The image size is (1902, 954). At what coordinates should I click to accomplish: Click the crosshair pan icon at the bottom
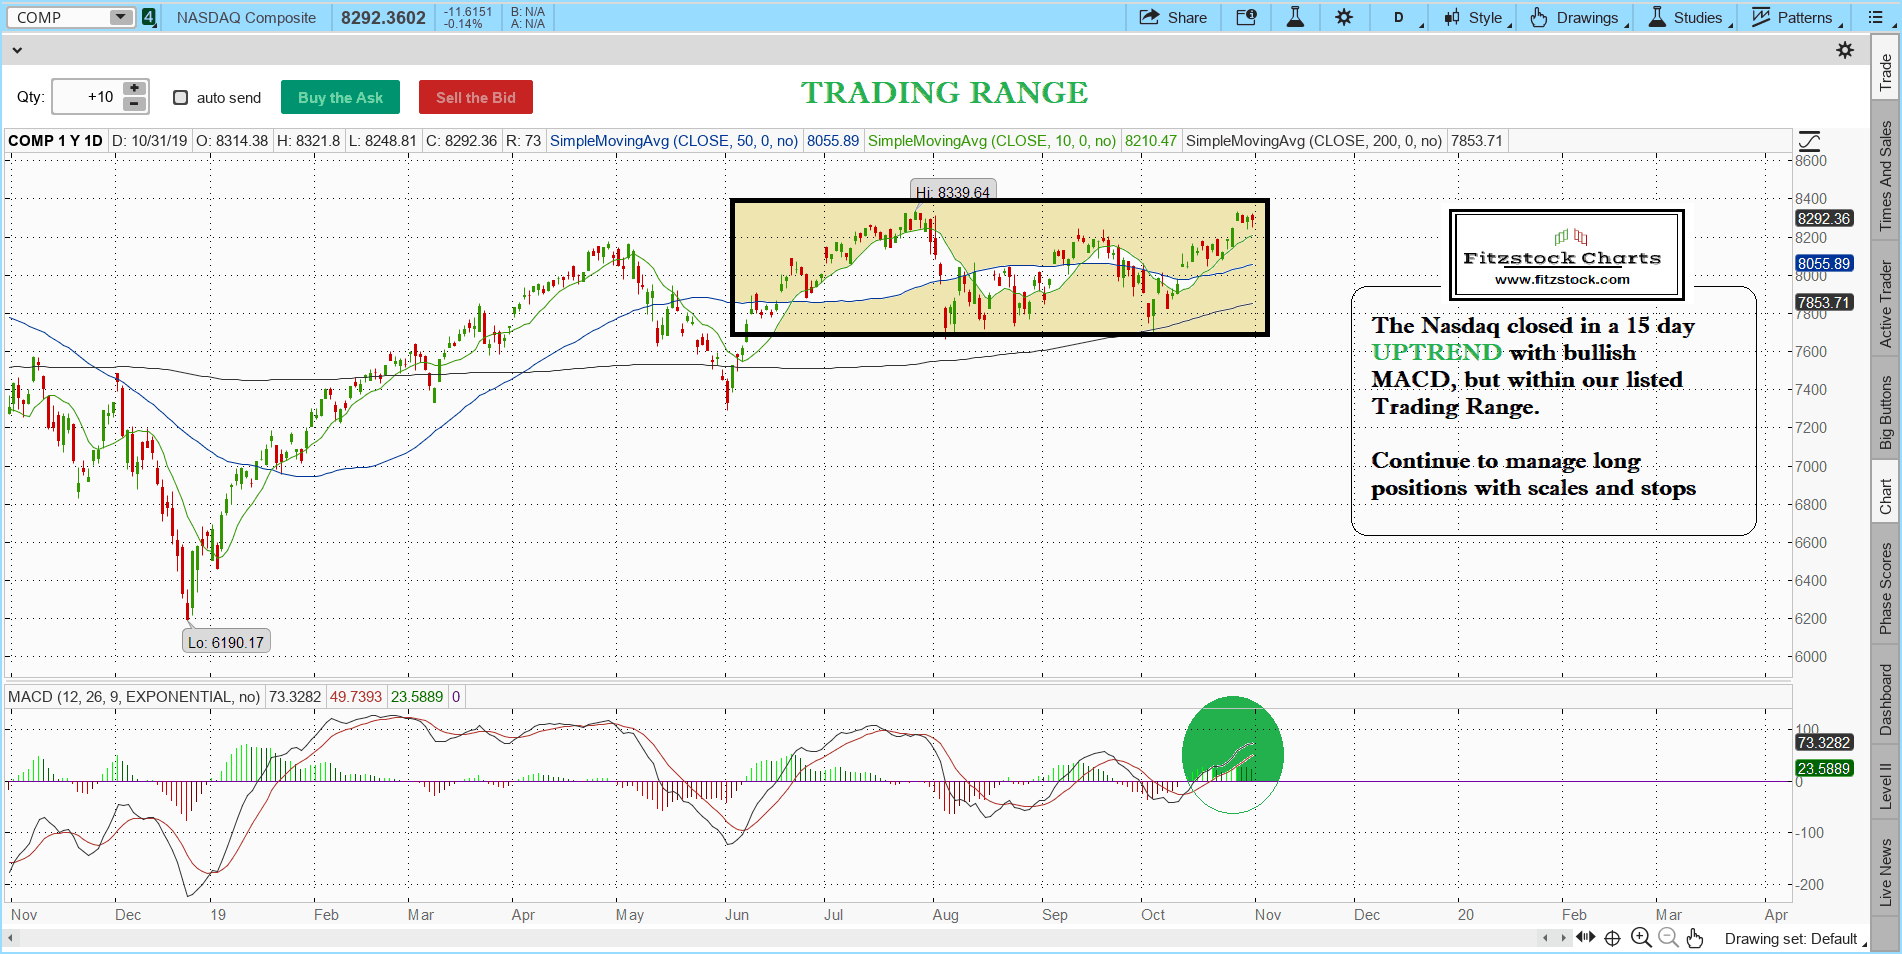click(1612, 937)
